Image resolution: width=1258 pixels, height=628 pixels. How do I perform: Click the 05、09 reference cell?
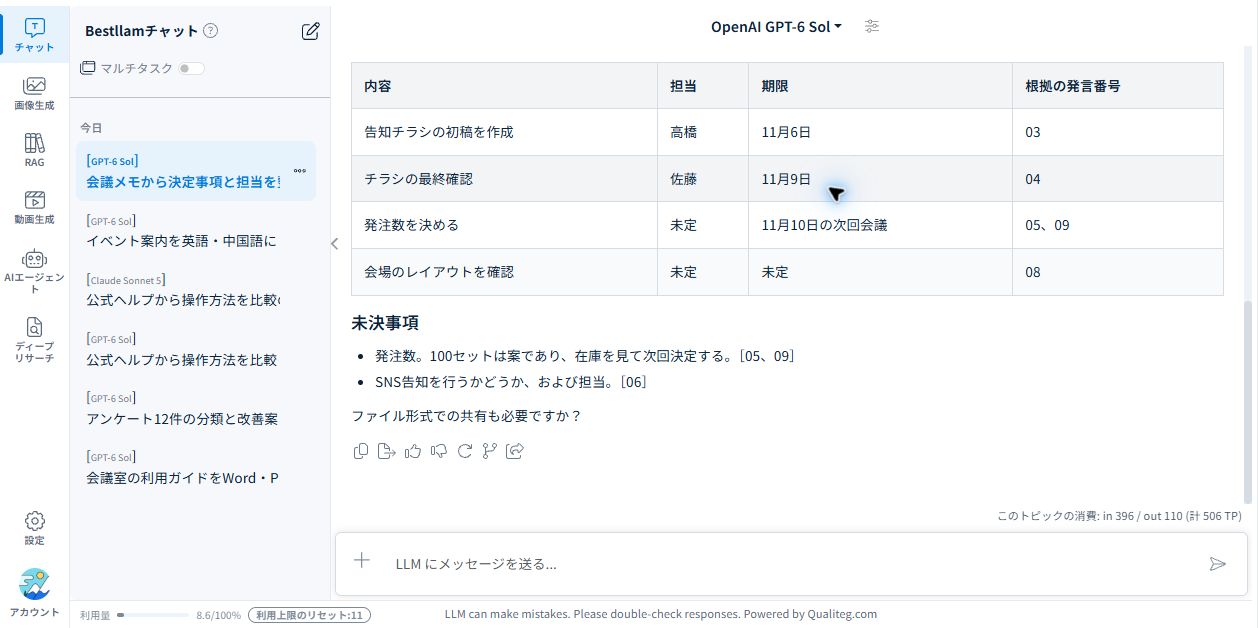pyautogui.click(x=1118, y=225)
